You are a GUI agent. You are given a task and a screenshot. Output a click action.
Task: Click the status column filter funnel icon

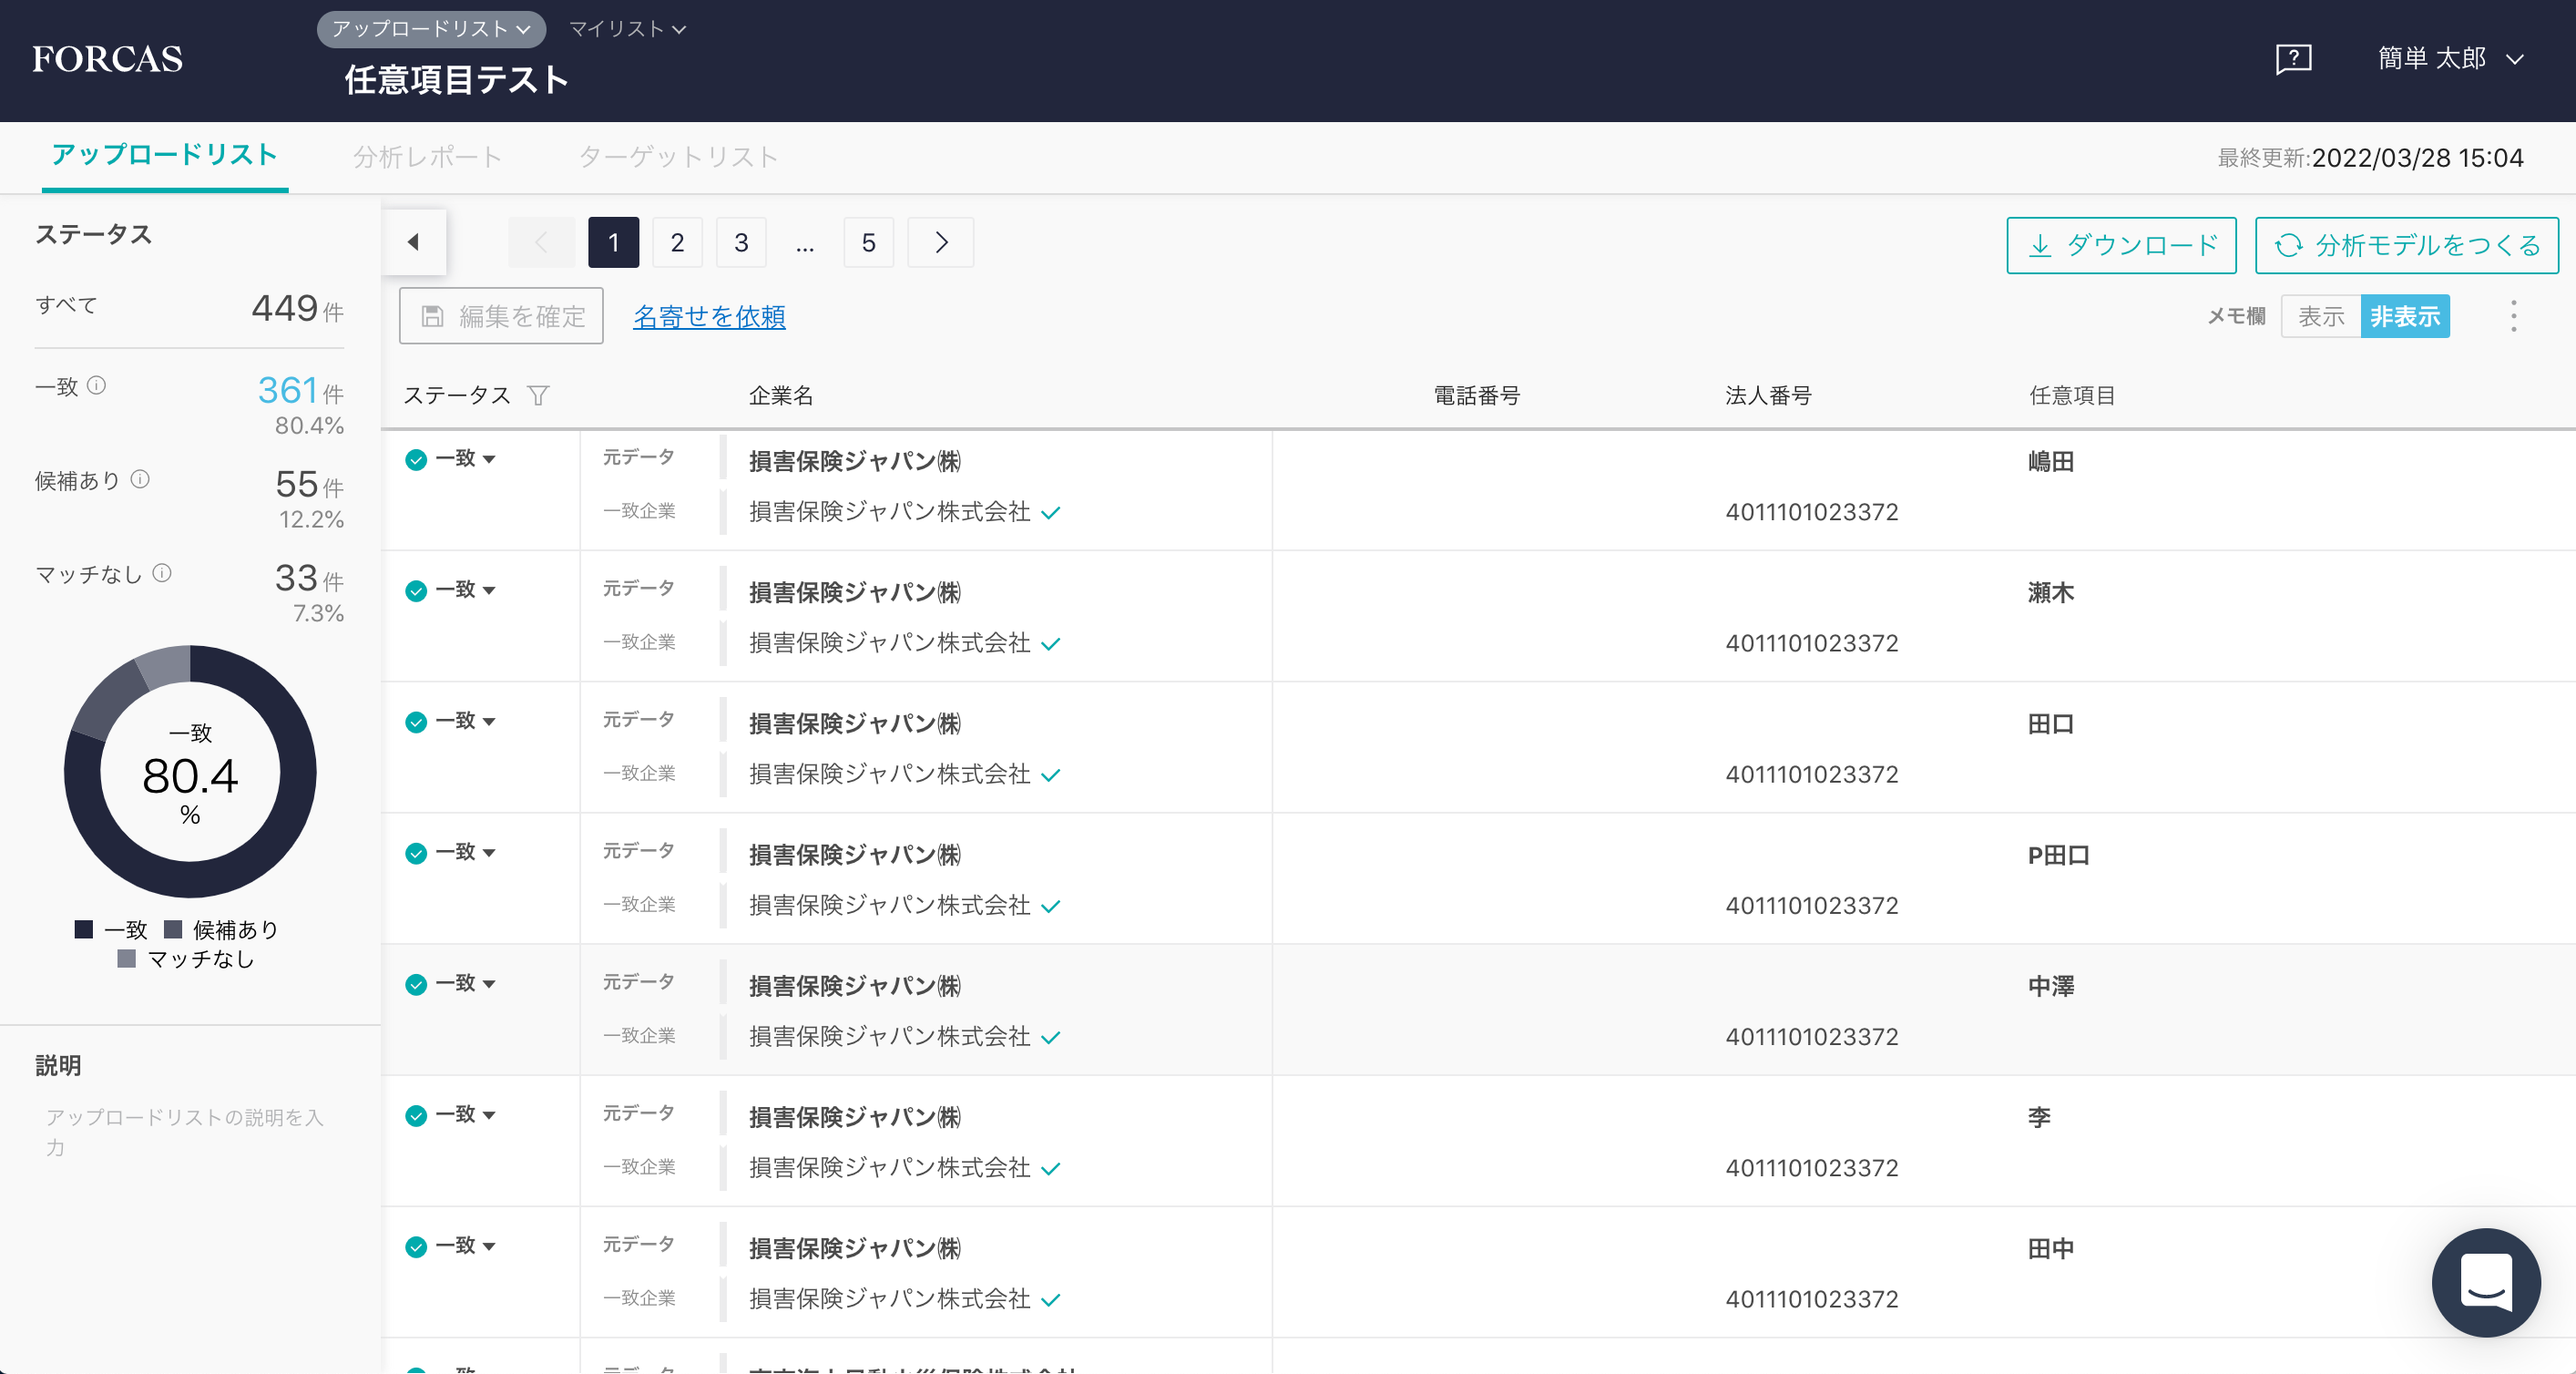[x=538, y=396]
